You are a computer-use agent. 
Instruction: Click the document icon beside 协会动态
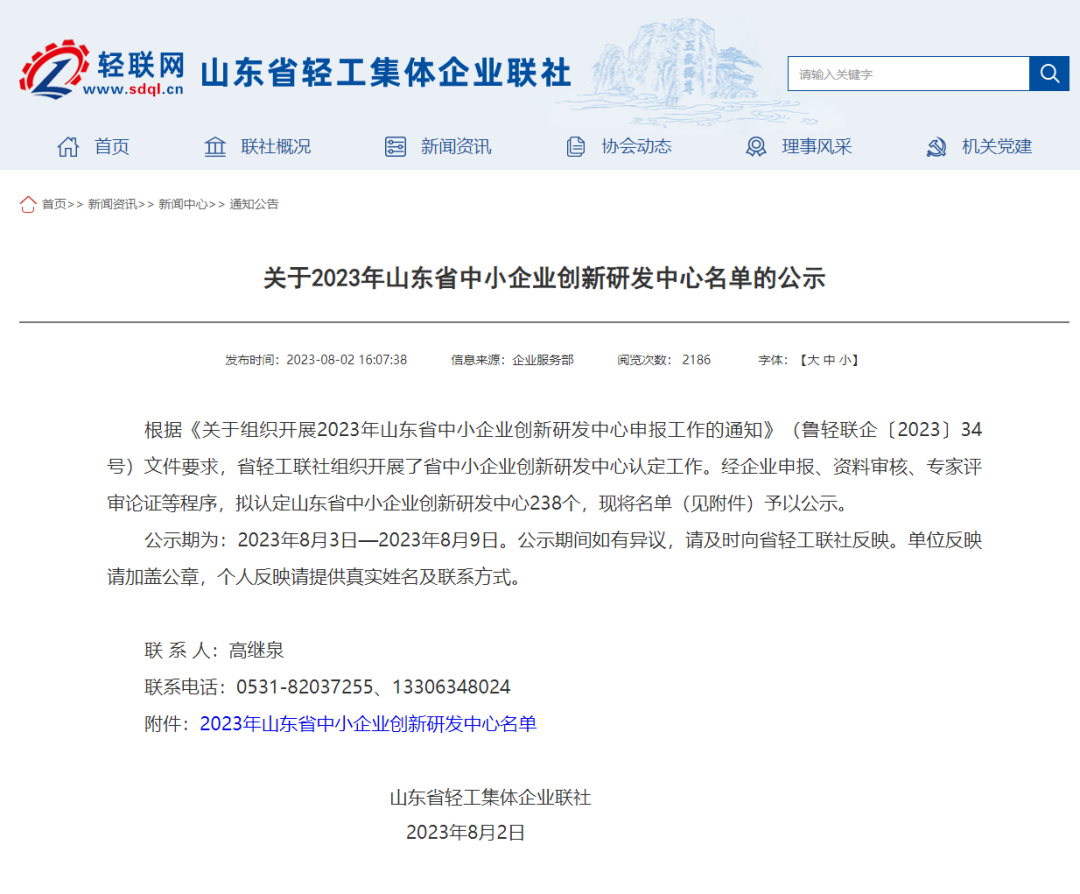576,147
